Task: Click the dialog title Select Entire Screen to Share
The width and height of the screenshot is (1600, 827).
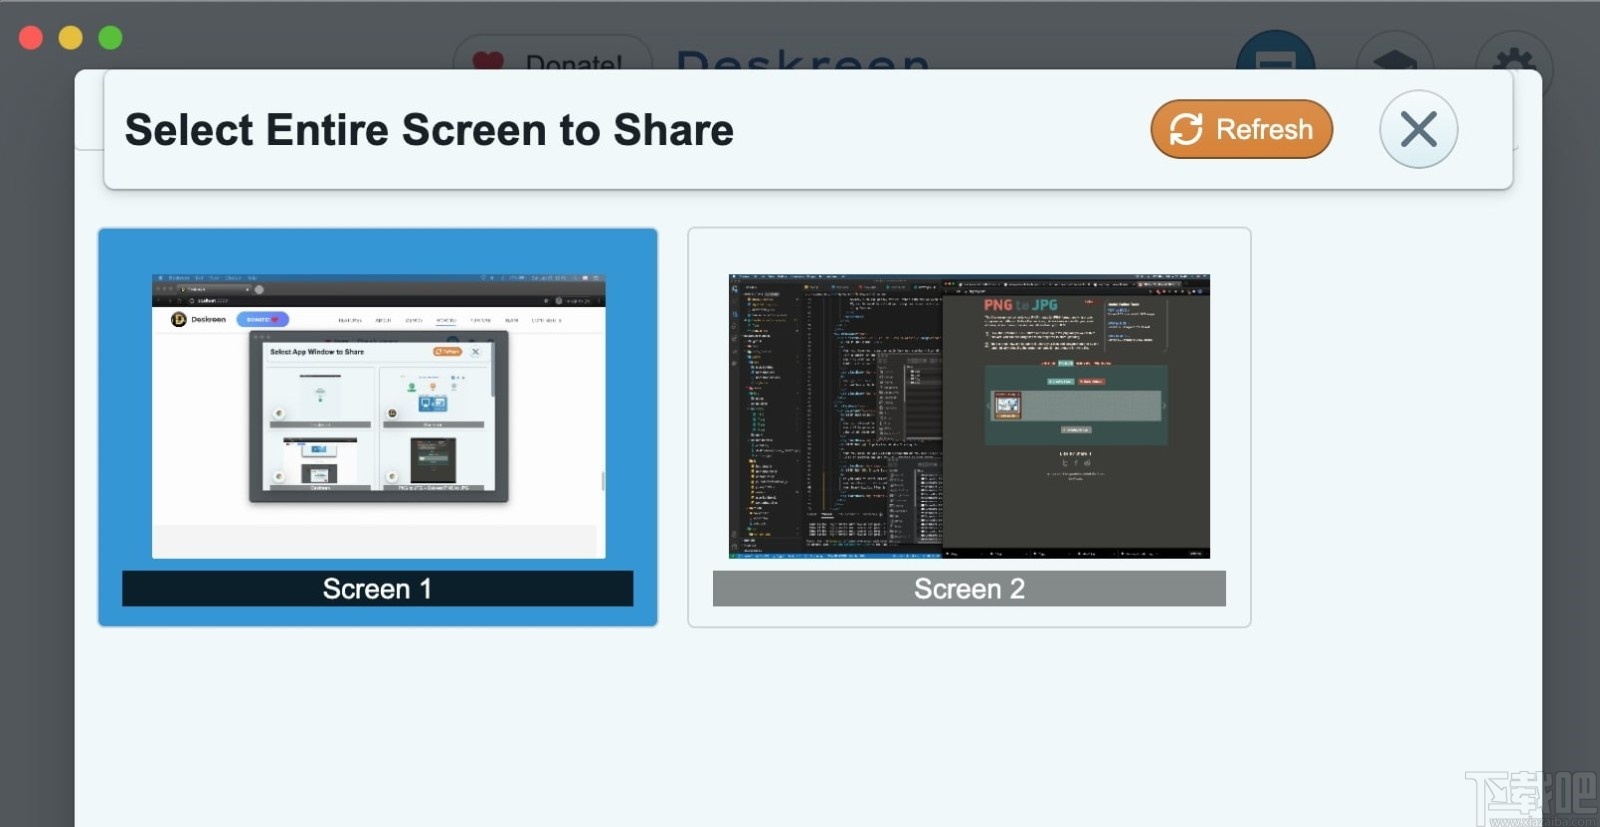Action: click(x=429, y=130)
